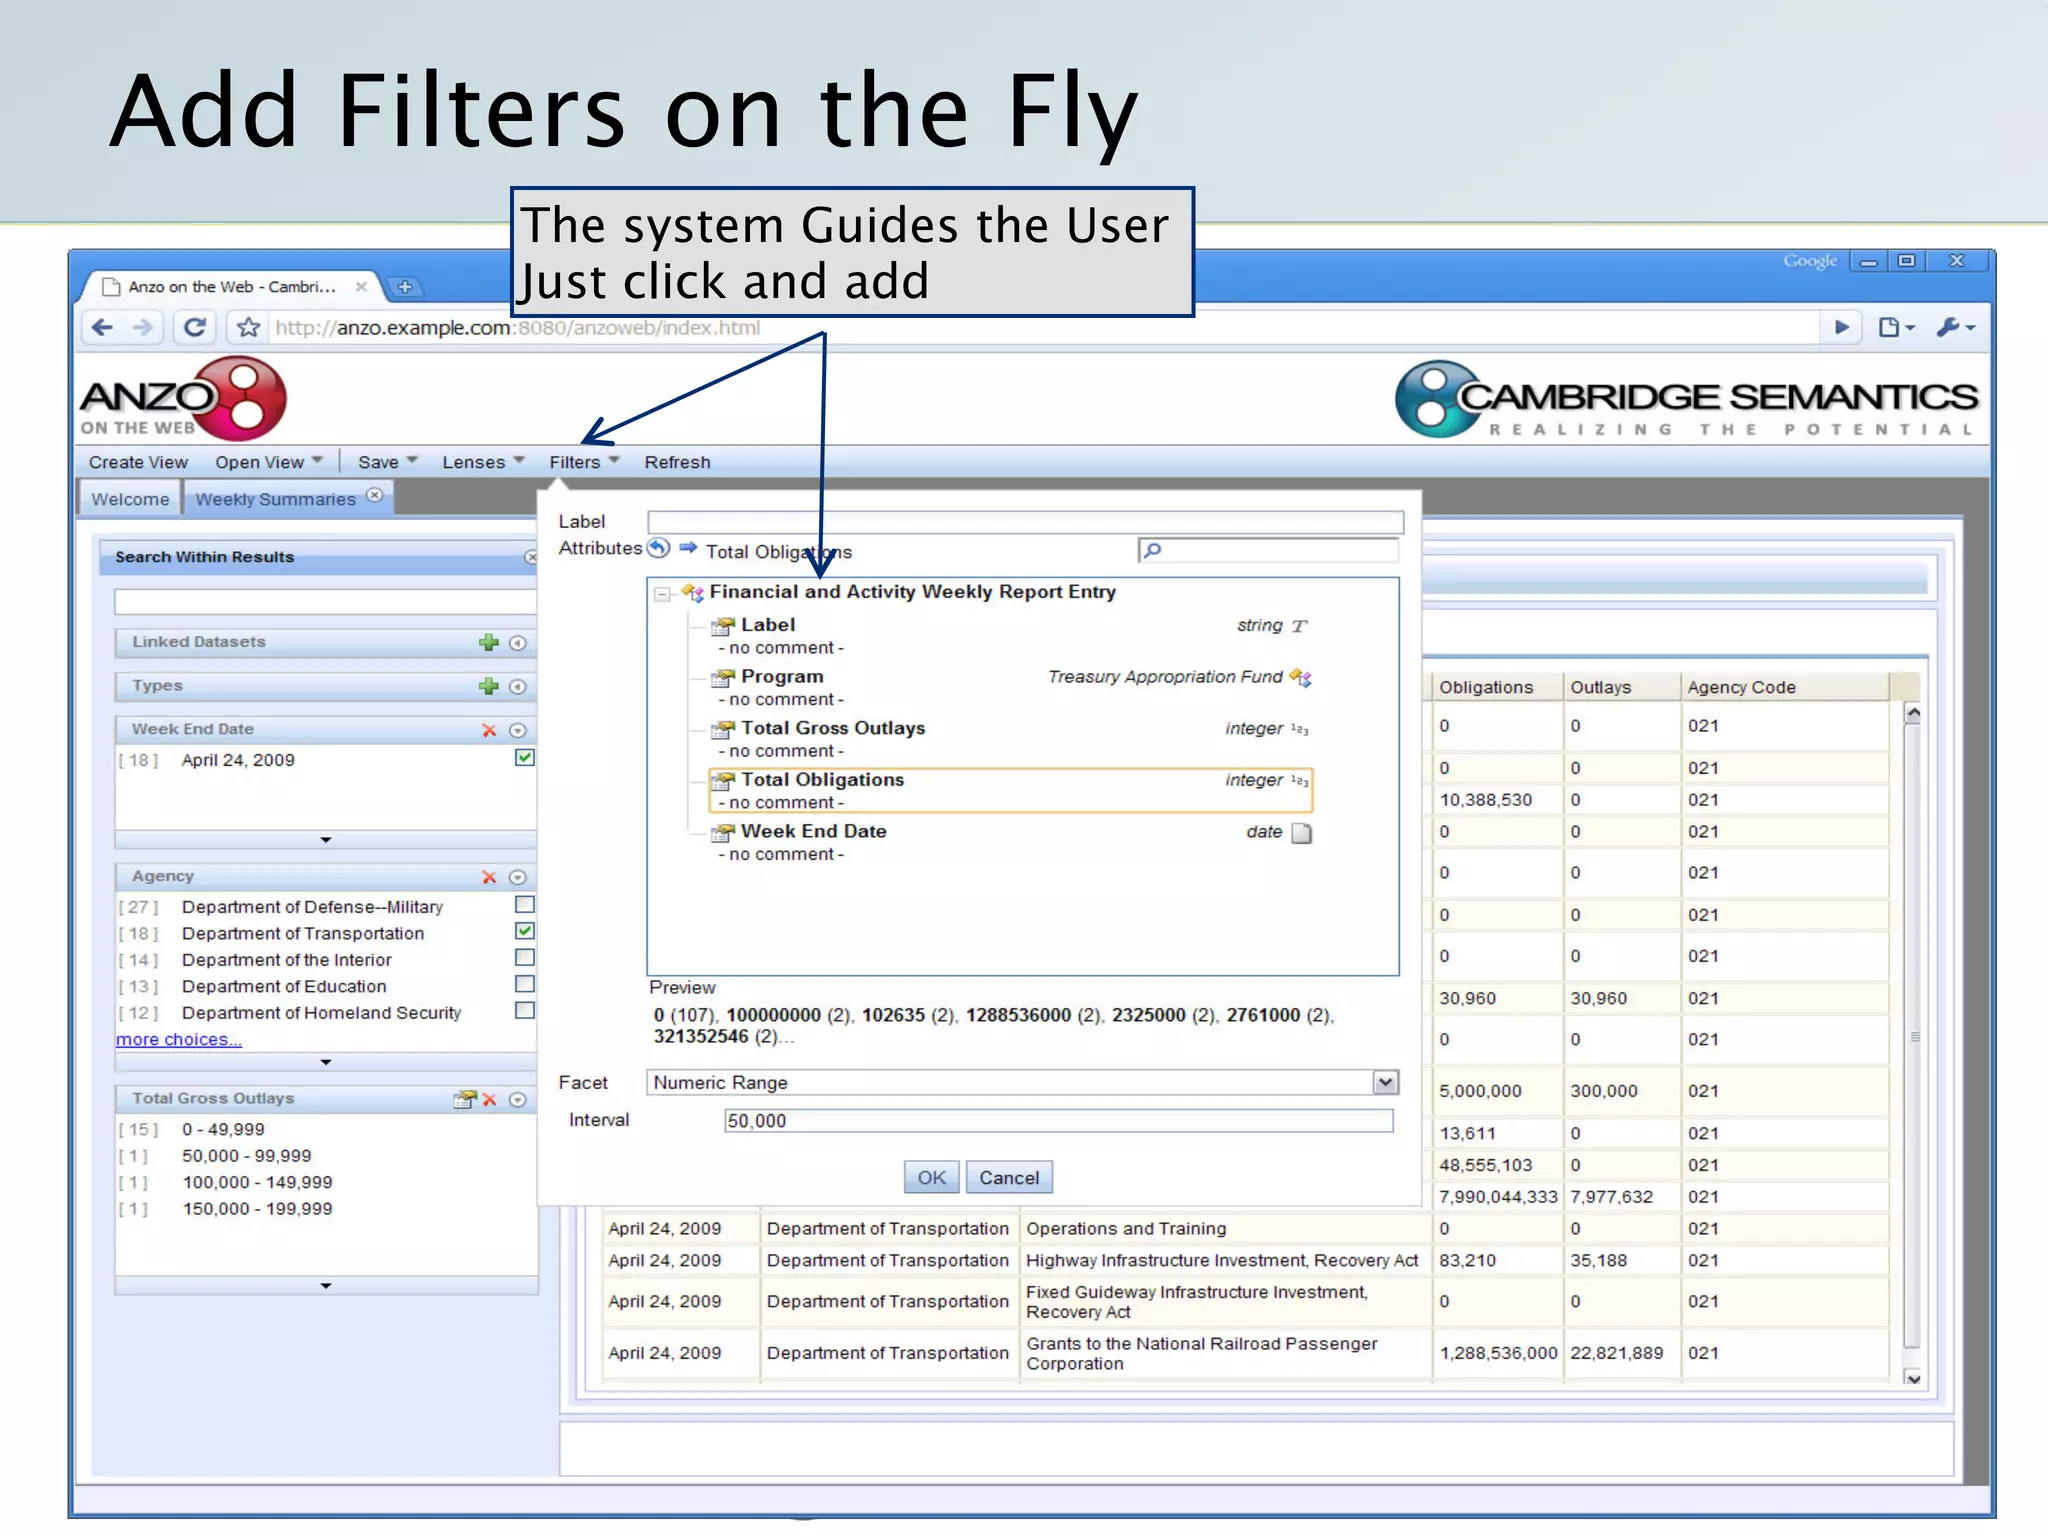This screenshot has height=1536, width=2048.
Task: Remove the Week End Date filter
Action: click(489, 730)
